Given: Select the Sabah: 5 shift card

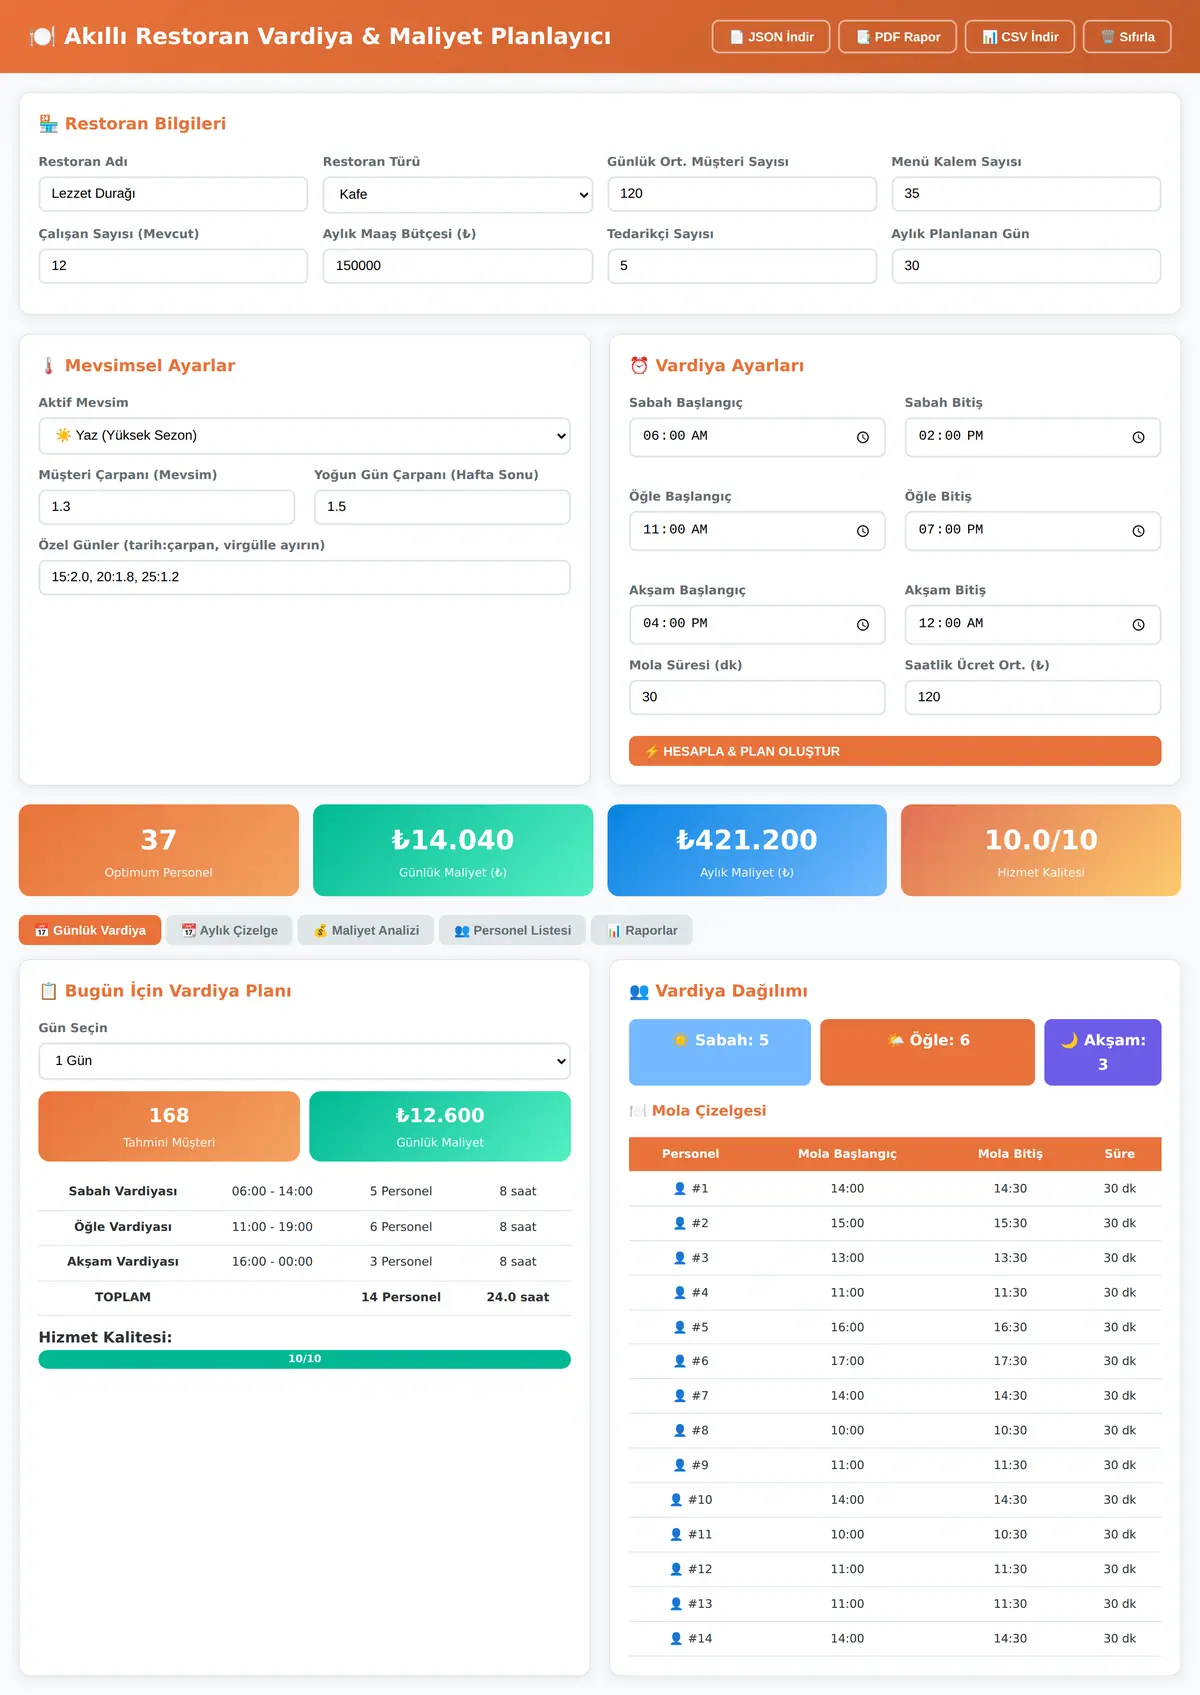Looking at the screenshot, I should (720, 1052).
